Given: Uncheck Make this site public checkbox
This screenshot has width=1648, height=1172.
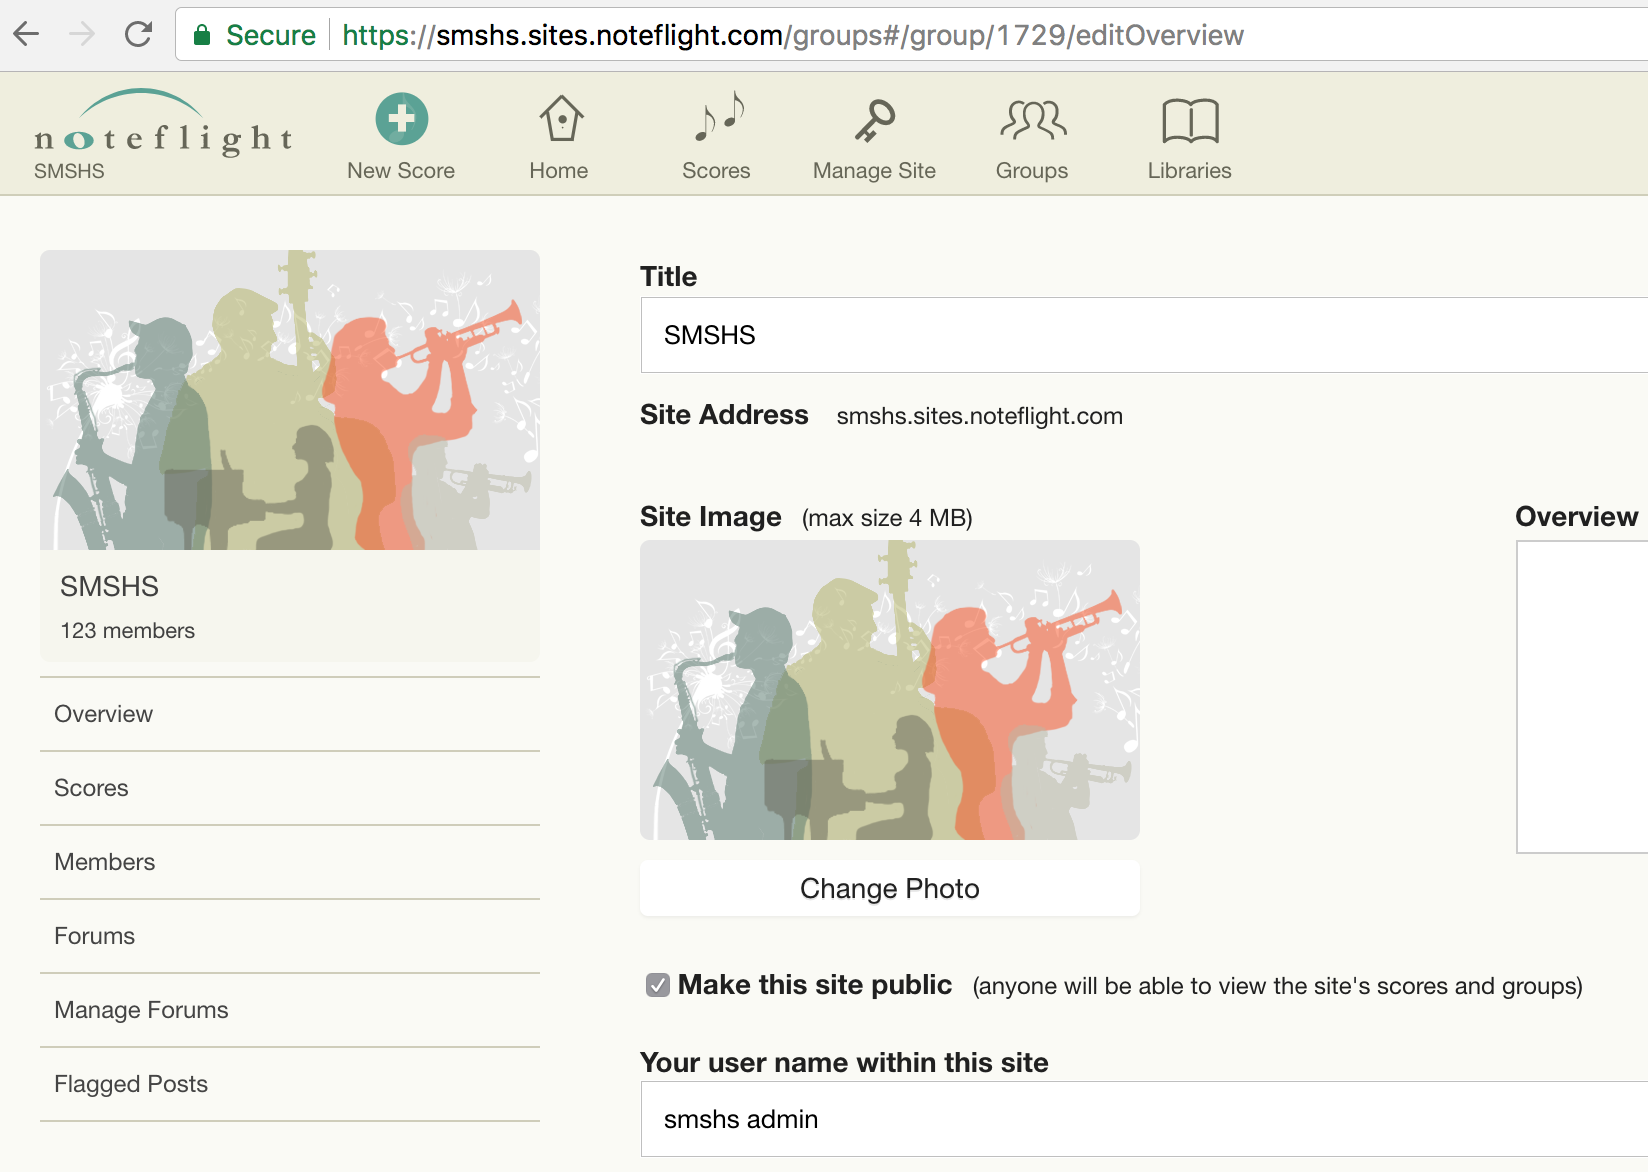Looking at the screenshot, I should coord(657,985).
